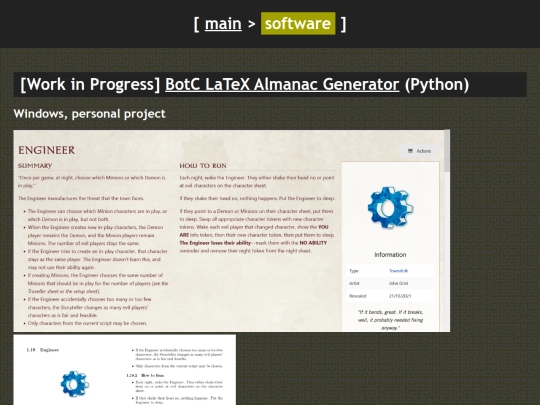This screenshot has height=405, width=540.
Task: Click the 'Windows, personal project' subtitle
Action: point(90,114)
